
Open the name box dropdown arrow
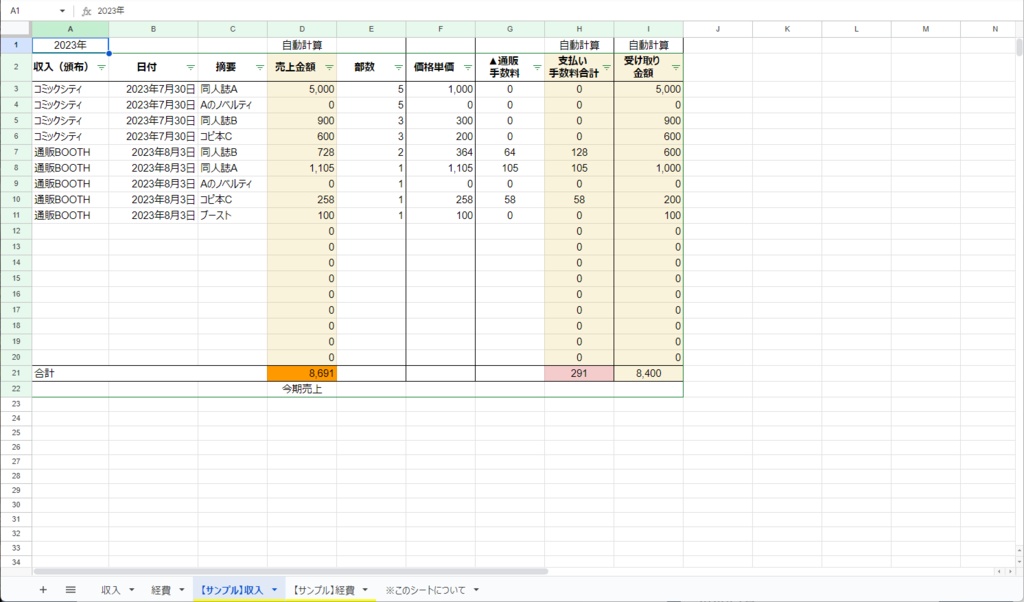point(62,11)
